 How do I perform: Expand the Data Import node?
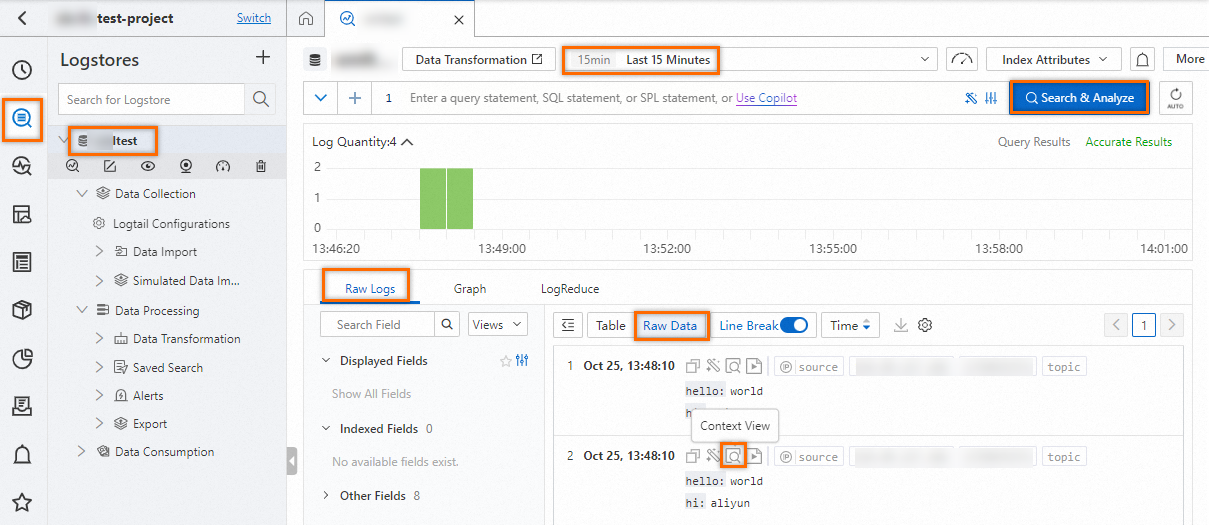tap(100, 252)
